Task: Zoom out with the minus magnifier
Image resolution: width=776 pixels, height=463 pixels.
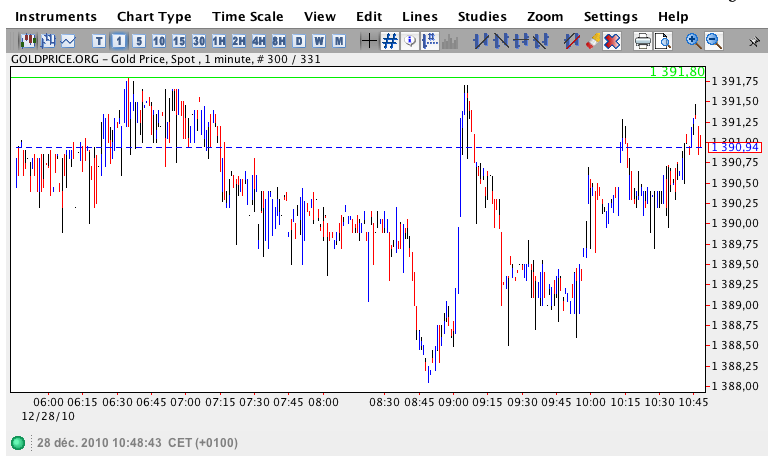Action: [713, 41]
